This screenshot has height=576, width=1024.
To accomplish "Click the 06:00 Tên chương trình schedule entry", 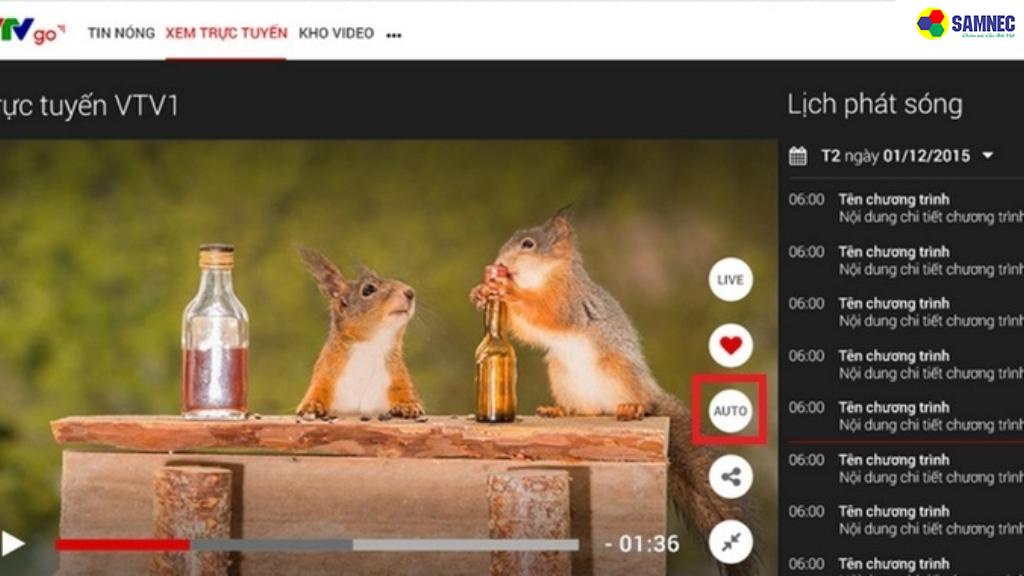I will 890,199.
